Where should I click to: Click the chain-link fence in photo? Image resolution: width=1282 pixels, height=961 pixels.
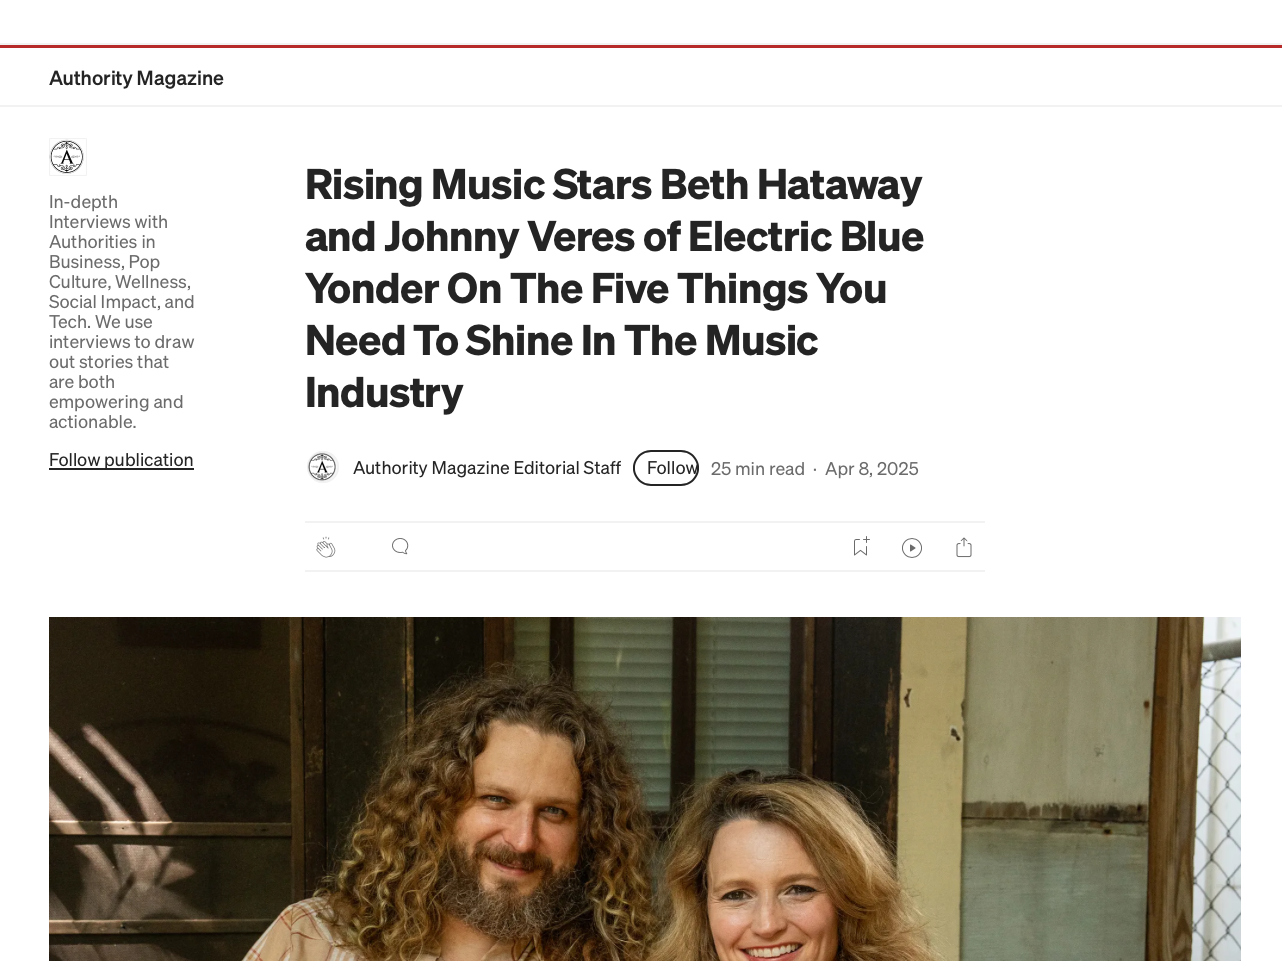coord(1222,789)
